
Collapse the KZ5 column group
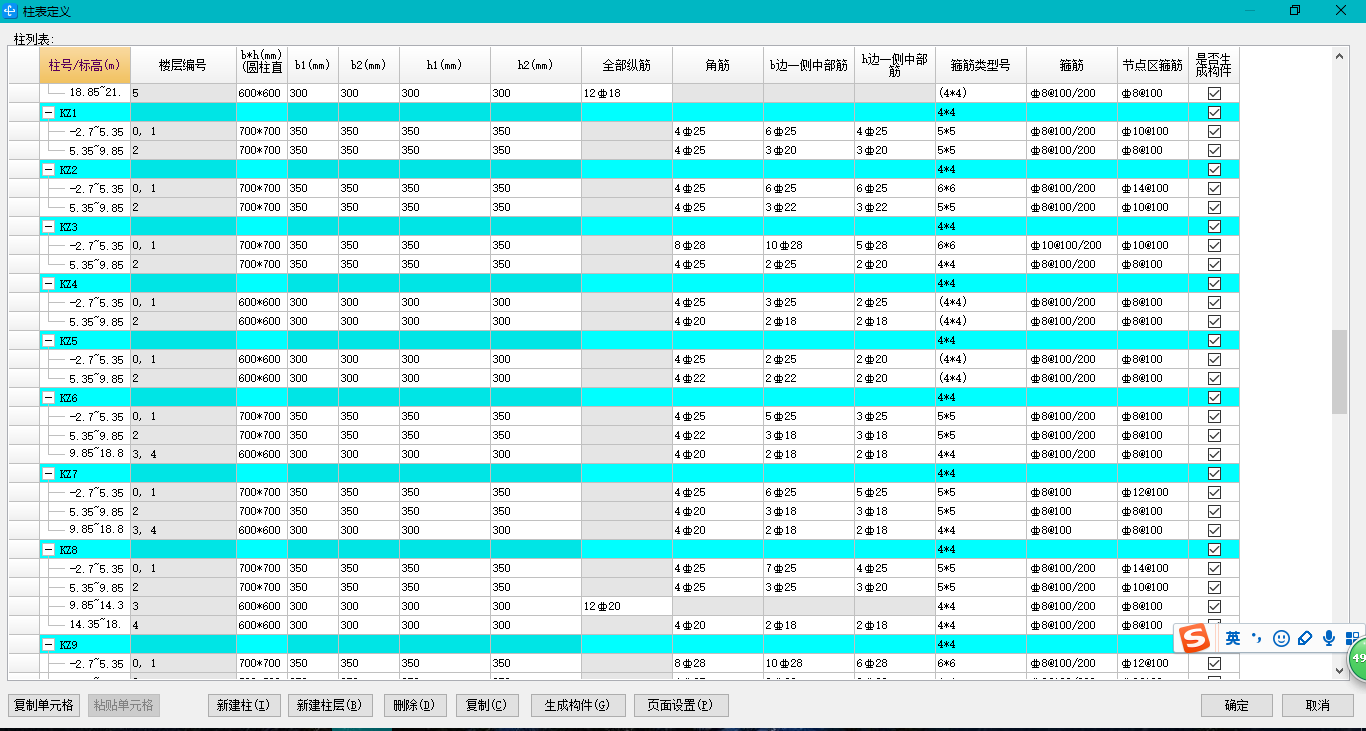(x=48, y=341)
